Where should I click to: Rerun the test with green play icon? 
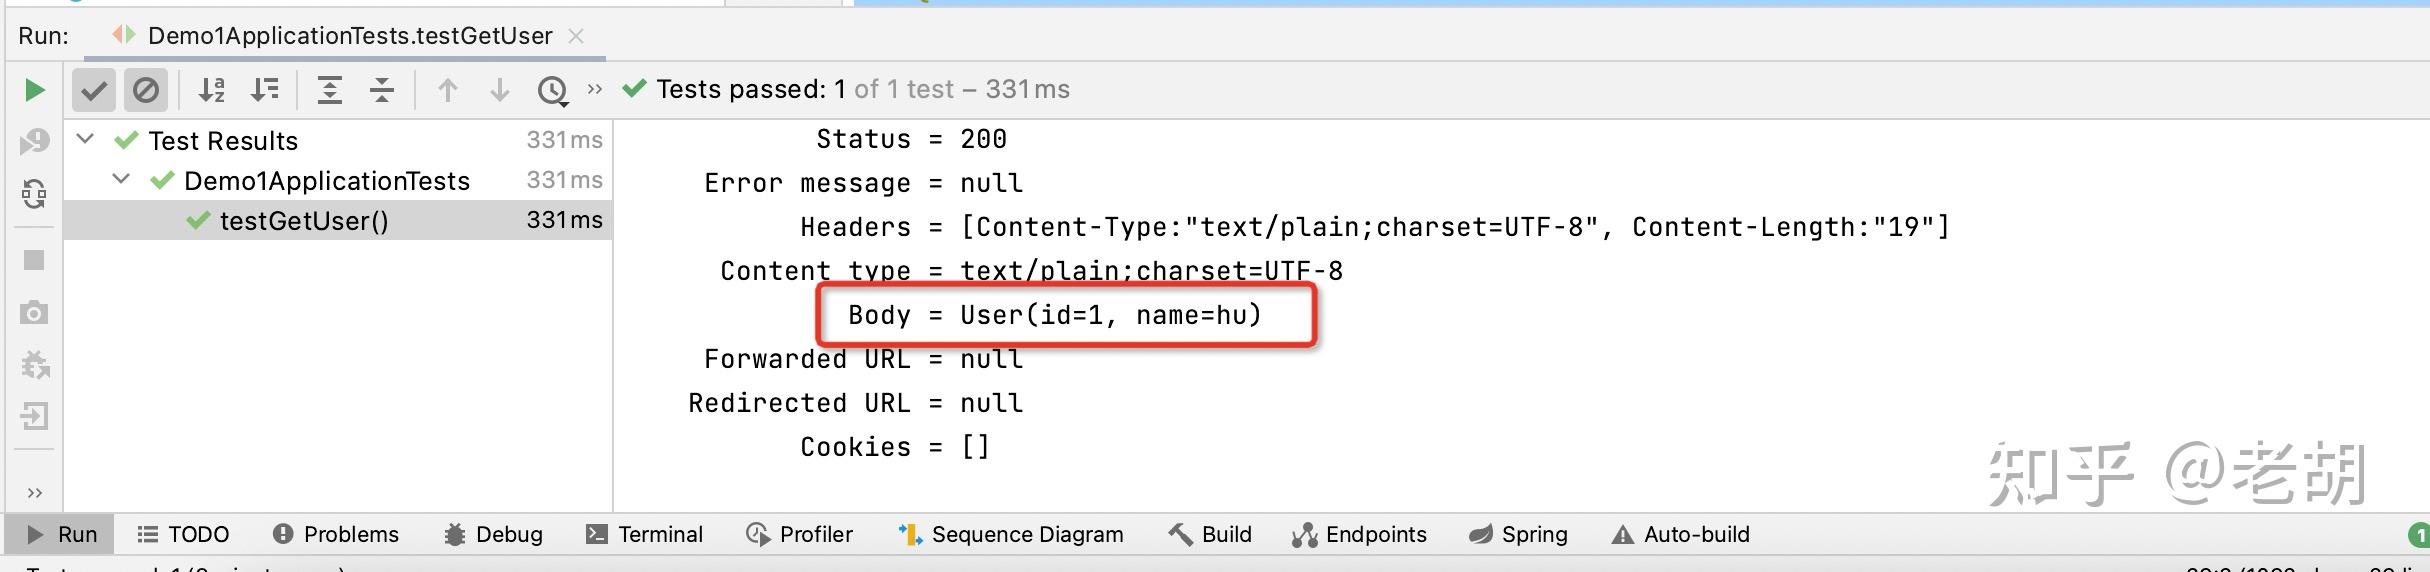pos(34,90)
